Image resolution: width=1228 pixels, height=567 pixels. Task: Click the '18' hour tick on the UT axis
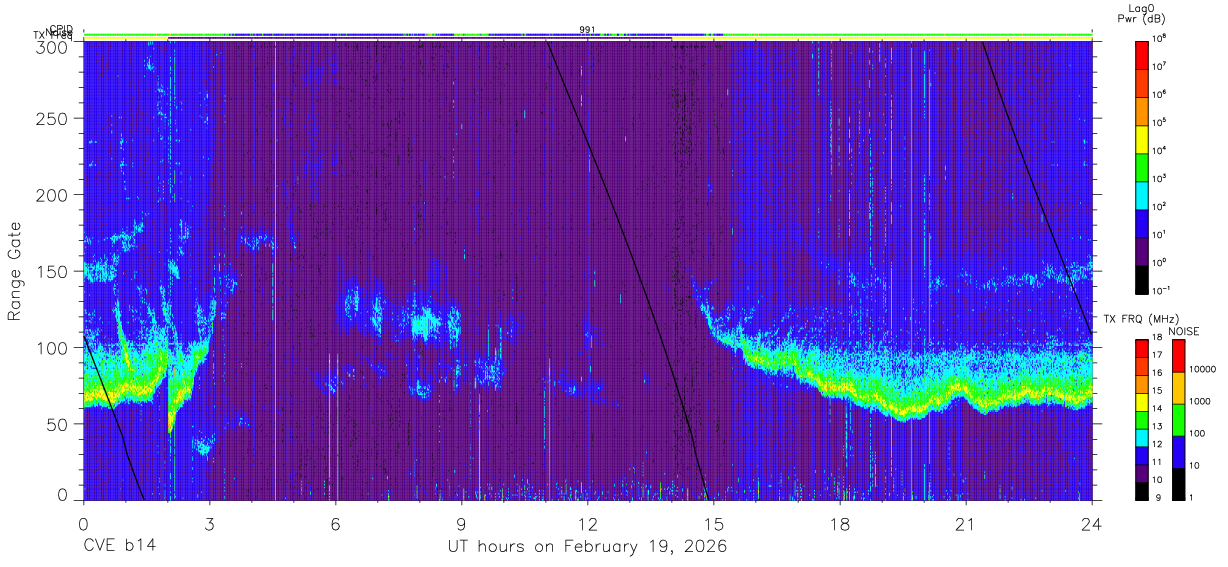click(x=840, y=524)
